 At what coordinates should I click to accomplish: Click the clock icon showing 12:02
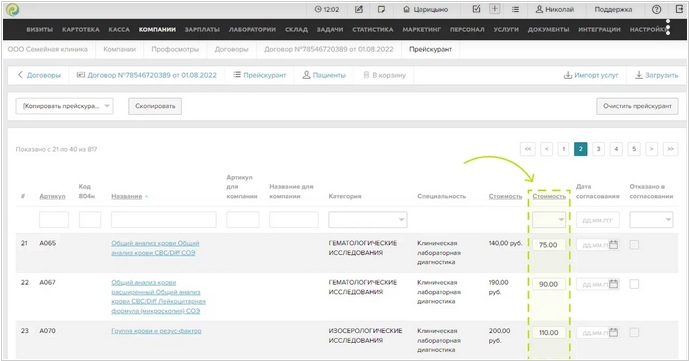coord(318,9)
